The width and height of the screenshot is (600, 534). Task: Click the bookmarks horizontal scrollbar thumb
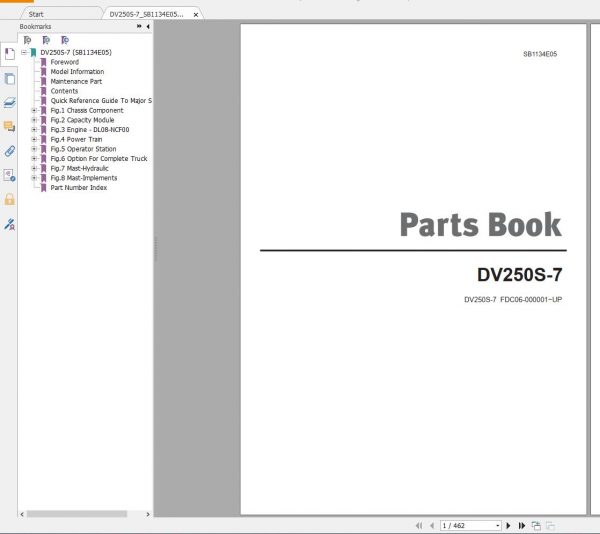[x=77, y=514]
